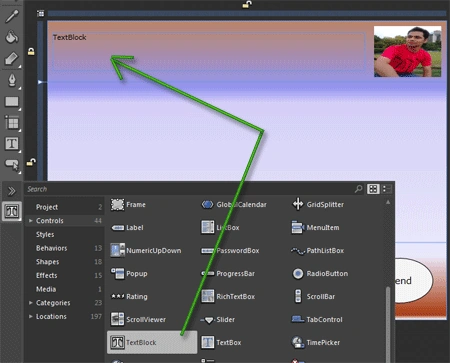Expand the Controls category arrow
This screenshot has height=363, width=450.
pyautogui.click(x=31, y=221)
